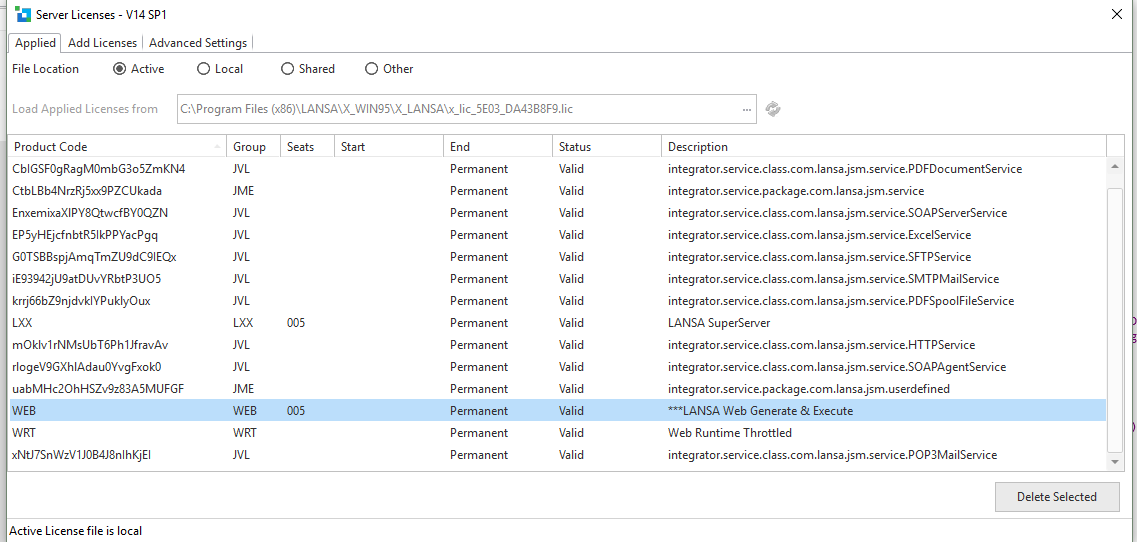The image size is (1137, 542).
Task: Click the Server Licenses app icon
Action: tap(22, 15)
